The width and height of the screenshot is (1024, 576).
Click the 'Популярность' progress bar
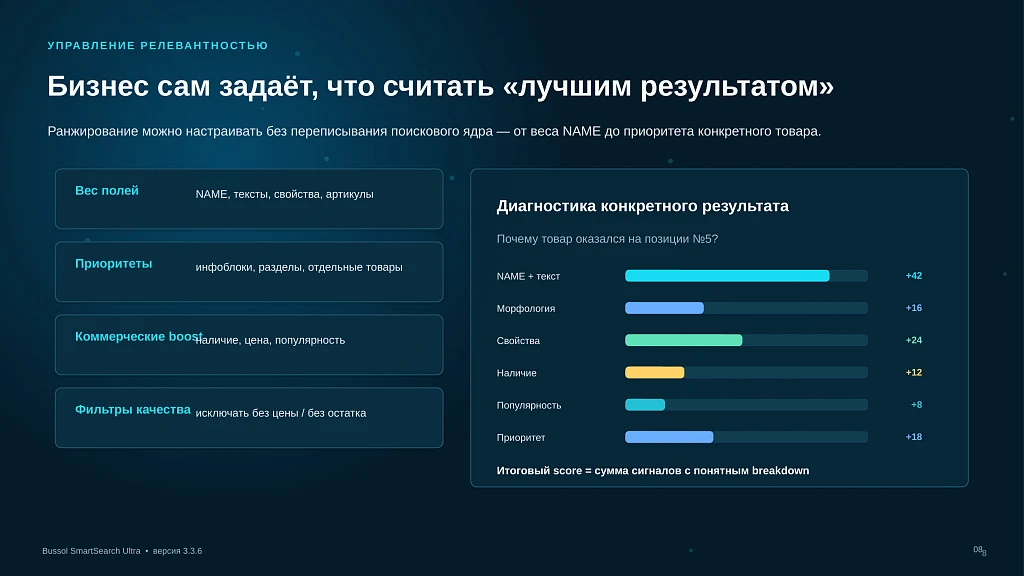(x=746, y=405)
